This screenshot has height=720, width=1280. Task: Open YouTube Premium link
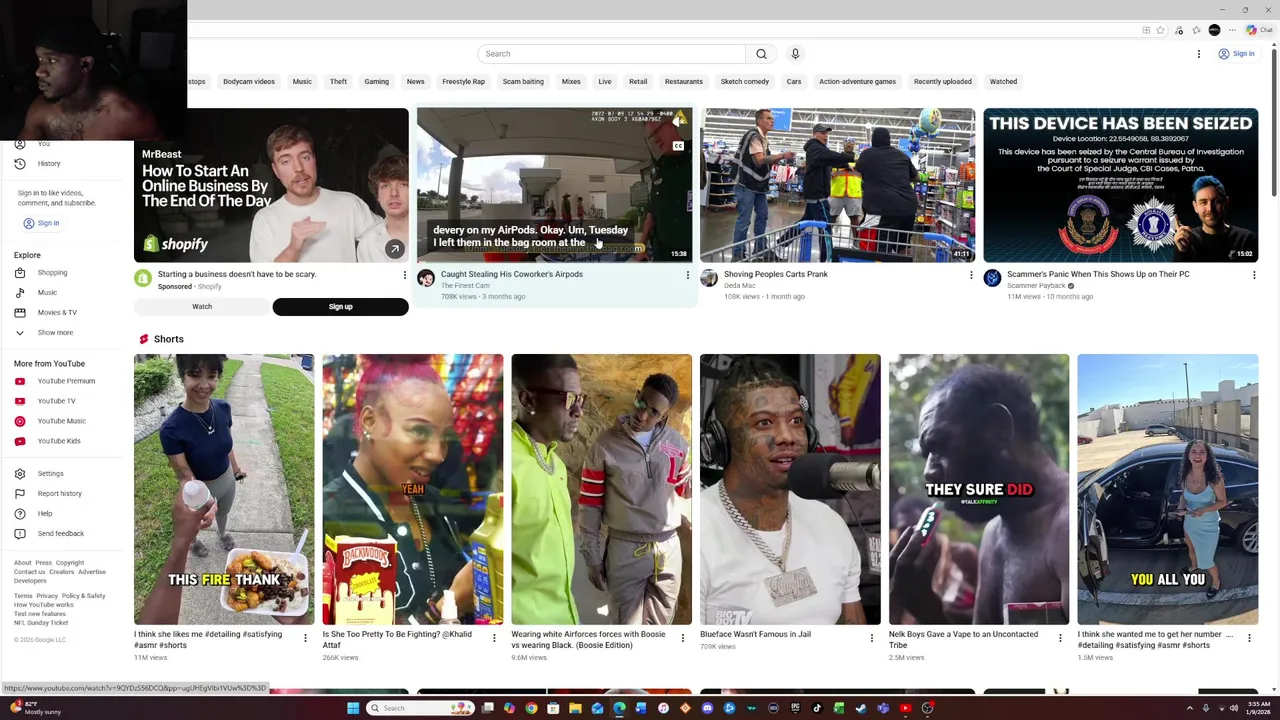pos(66,381)
